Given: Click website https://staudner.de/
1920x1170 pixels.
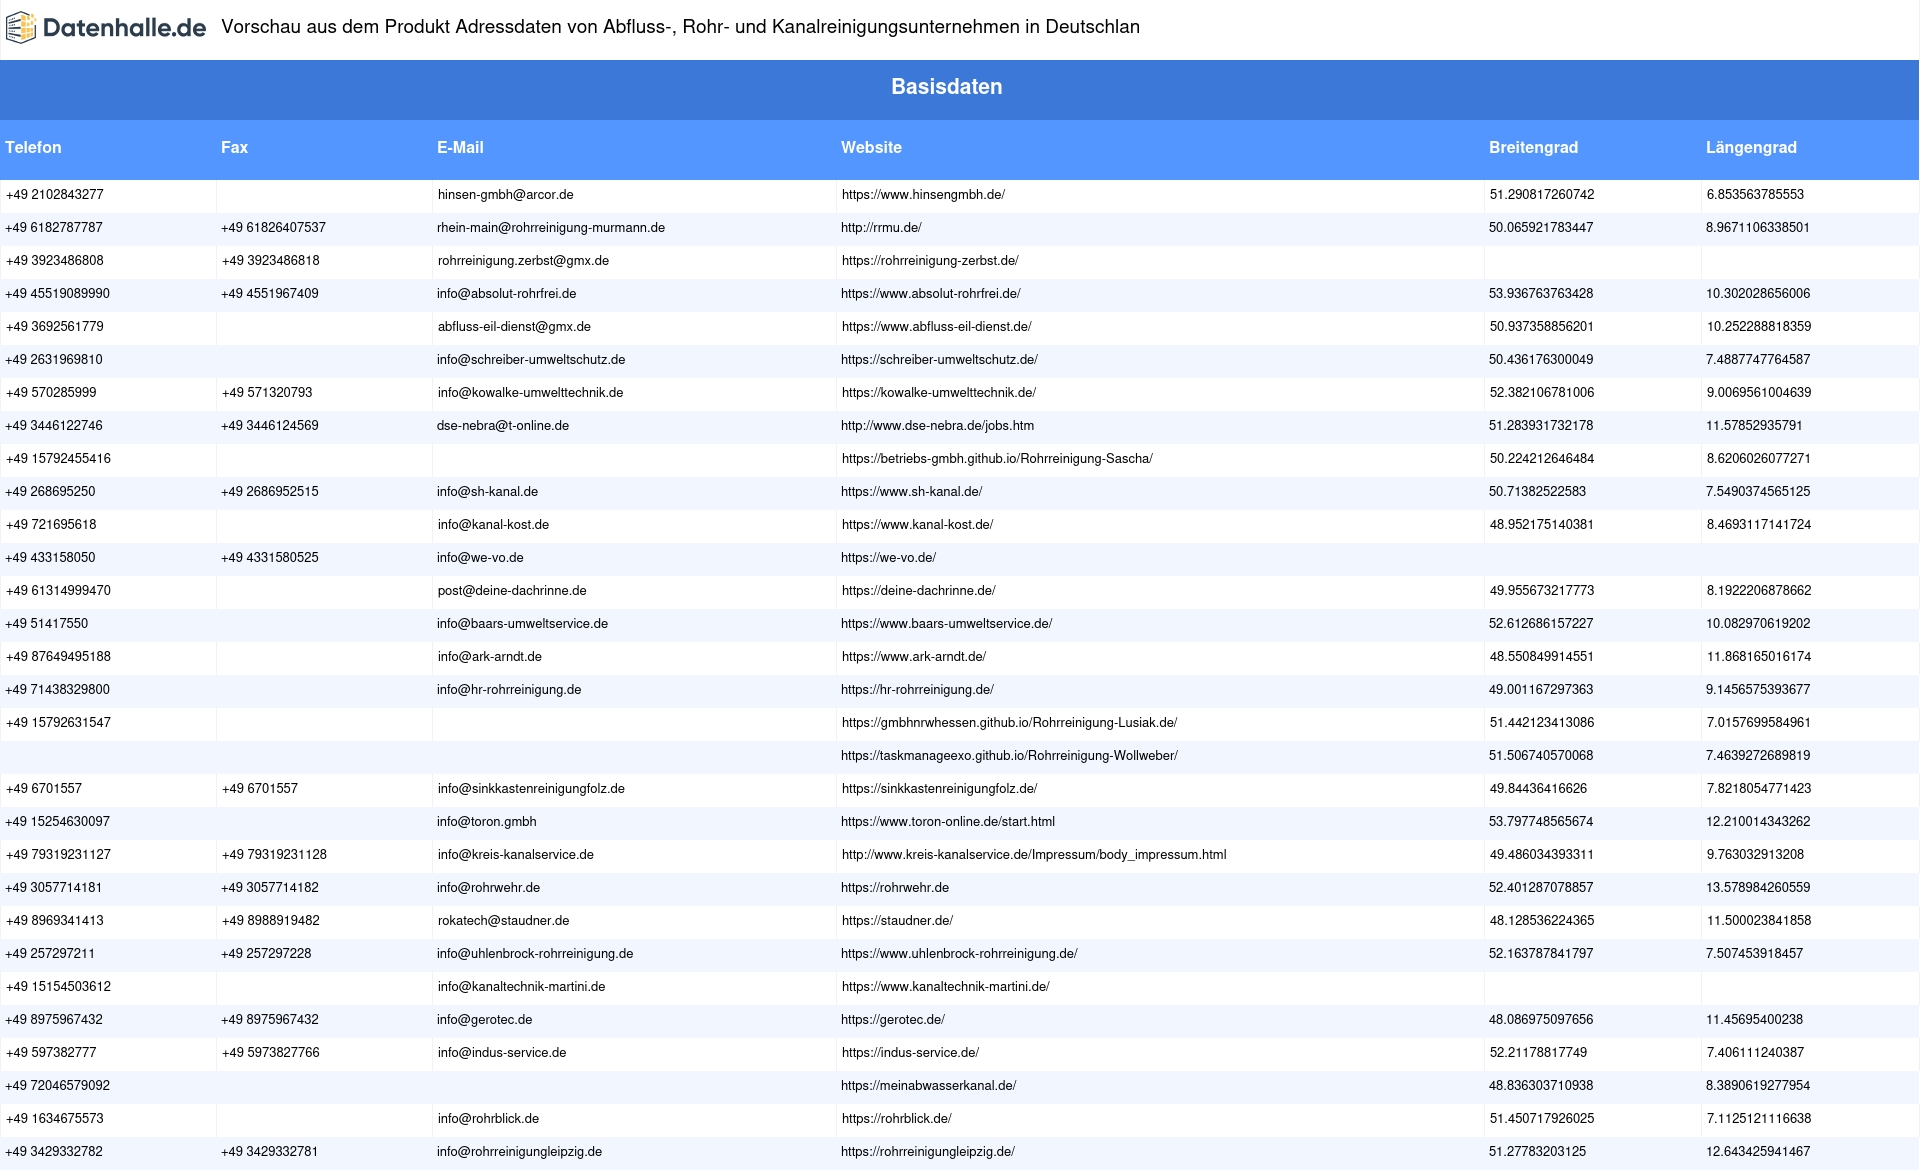Looking at the screenshot, I should click(x=897, y=921).
